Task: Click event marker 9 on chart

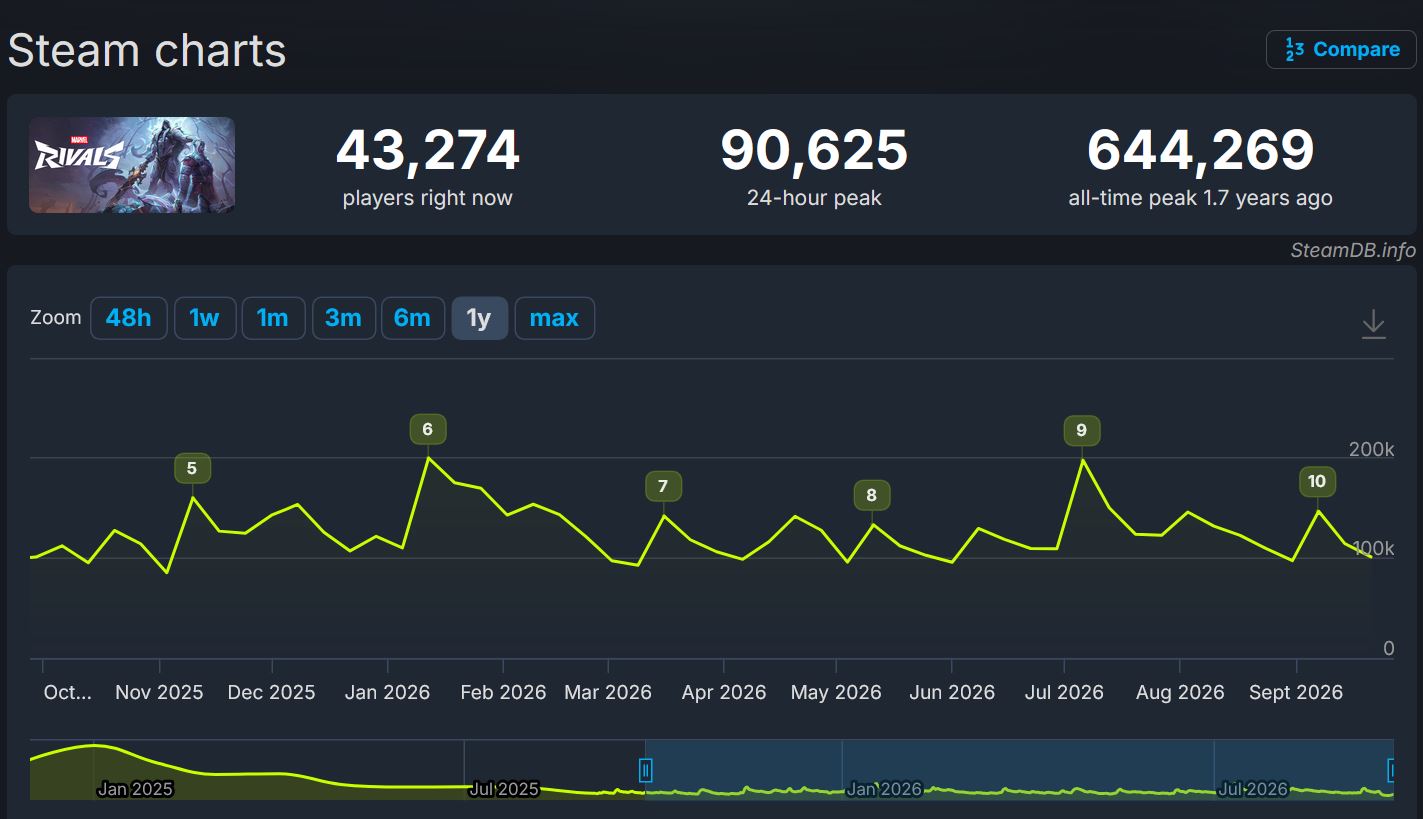Action: (x=1081, y=430)
